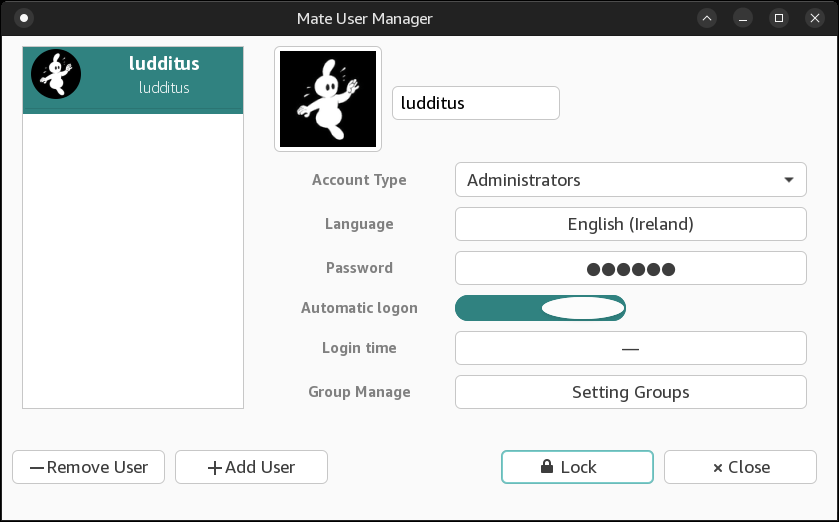Disable the Automatic logon switch

pyautogui.click(x=540, y=308)
